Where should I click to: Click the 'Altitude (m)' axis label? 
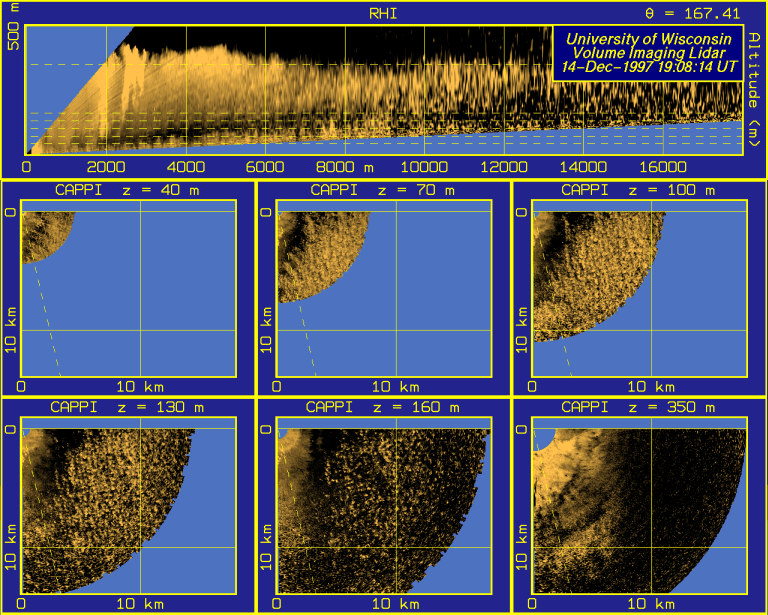coord(753,89)
